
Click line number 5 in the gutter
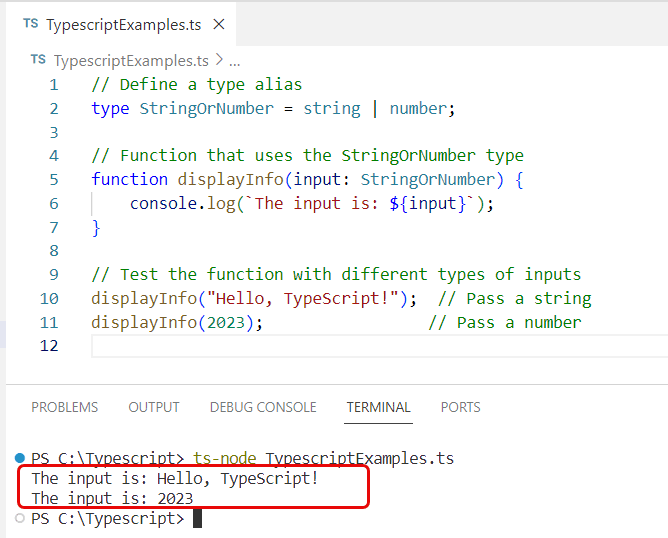tap(54, 179)
